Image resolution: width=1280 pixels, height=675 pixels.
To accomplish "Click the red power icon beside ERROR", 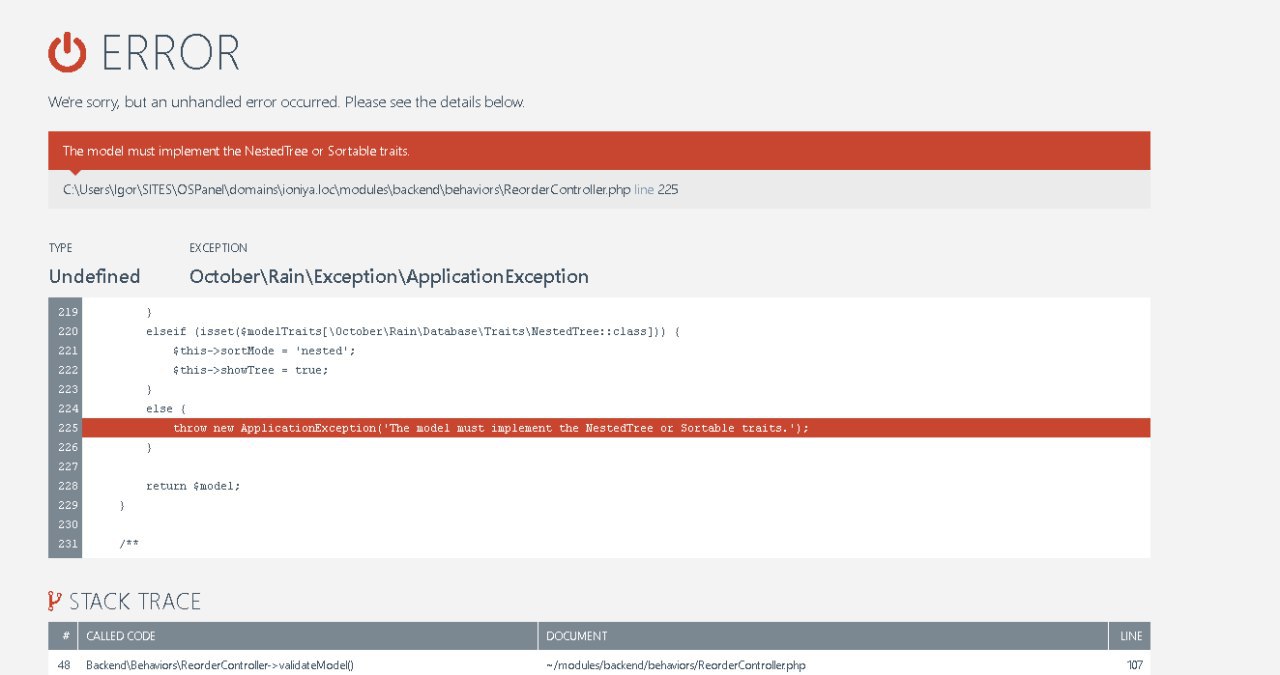I will 67,52.
